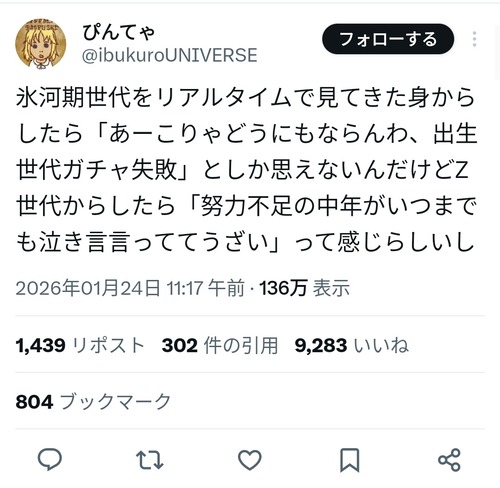Click the 136万 表示 view count
Viewport: 500px width, 488px height.
coord(305,288)
